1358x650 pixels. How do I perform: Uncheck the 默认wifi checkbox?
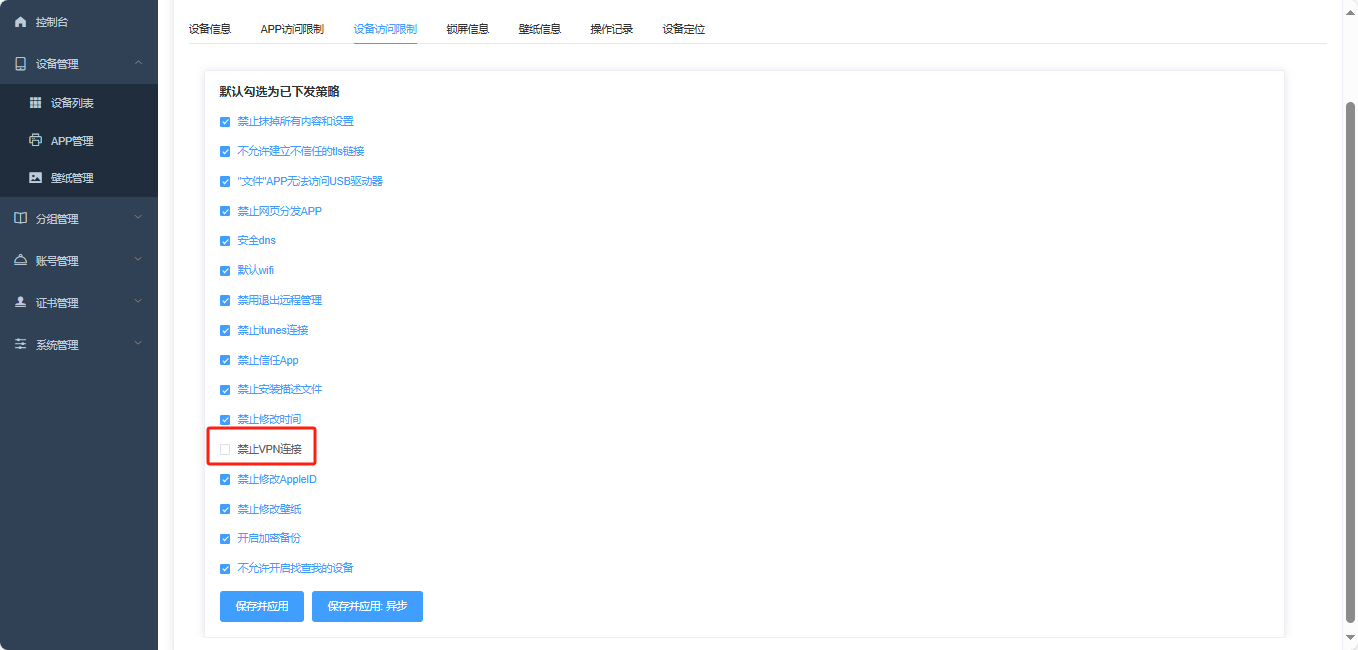pos(225,271)
